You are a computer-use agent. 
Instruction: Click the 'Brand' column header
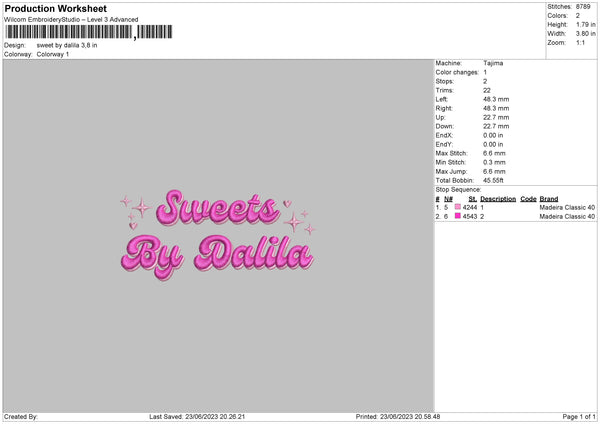(549, 199)
